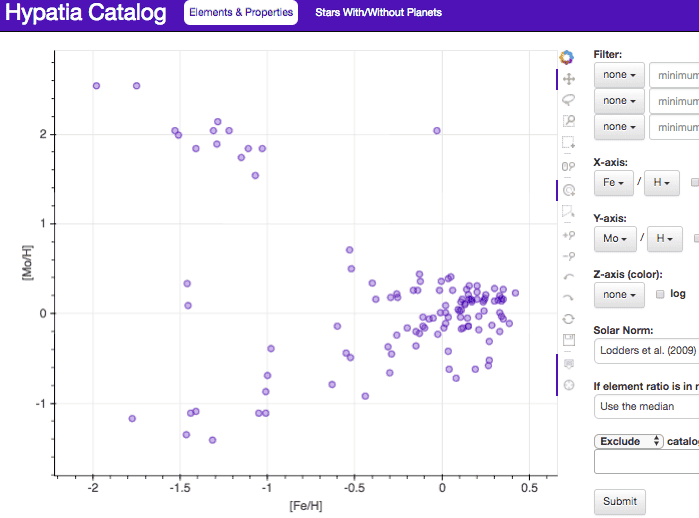Select the Box Select tool

click(x=568, y=142)
